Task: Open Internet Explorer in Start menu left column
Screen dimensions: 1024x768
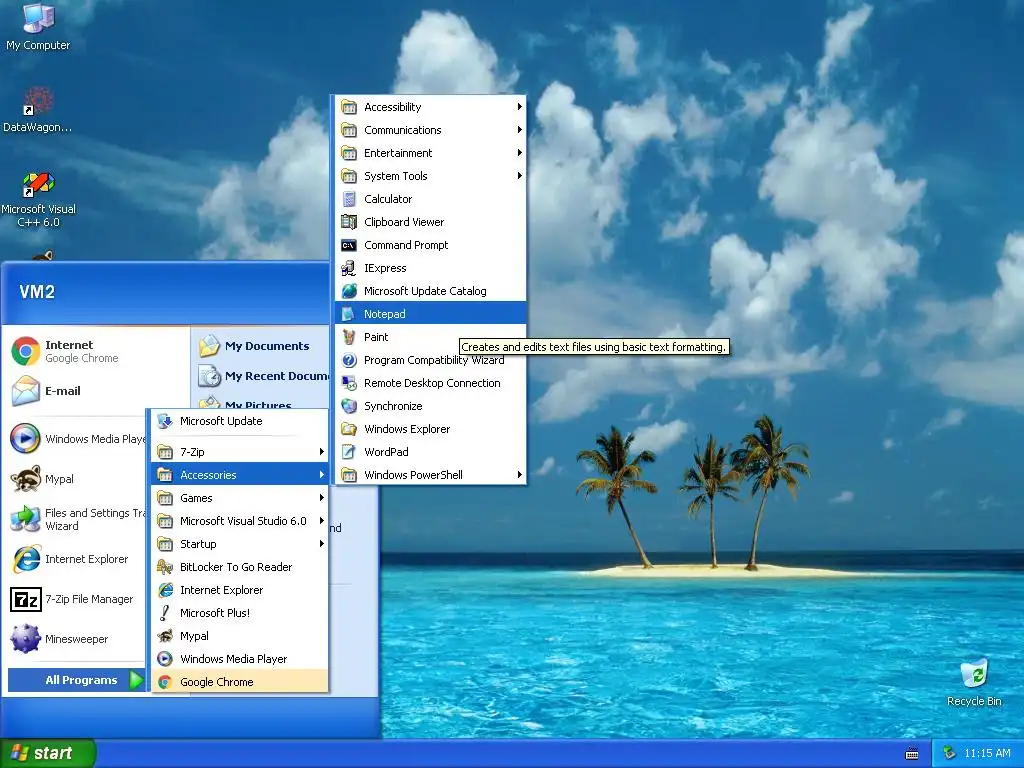Action: tap(76, 559)
